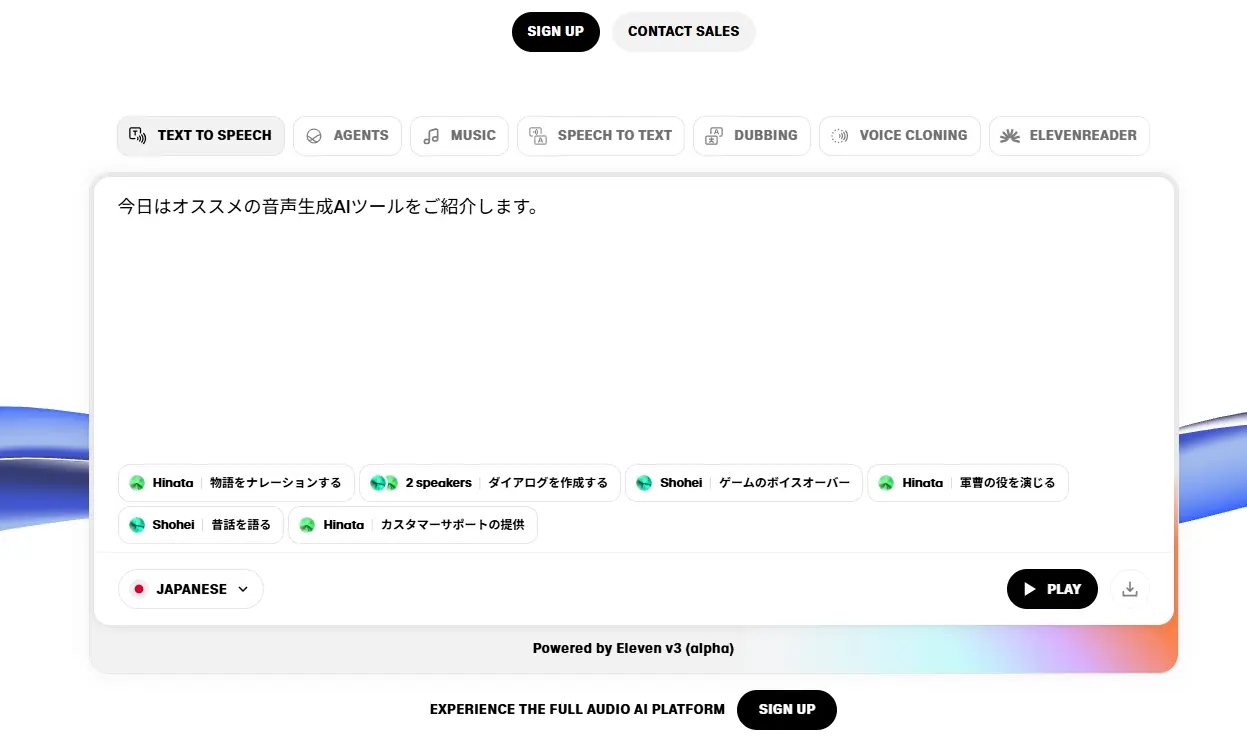The width and height of the screenshot is (1247, 755).
Task: Open the Speech to Text tab
Action: click(x=601, y=136)
